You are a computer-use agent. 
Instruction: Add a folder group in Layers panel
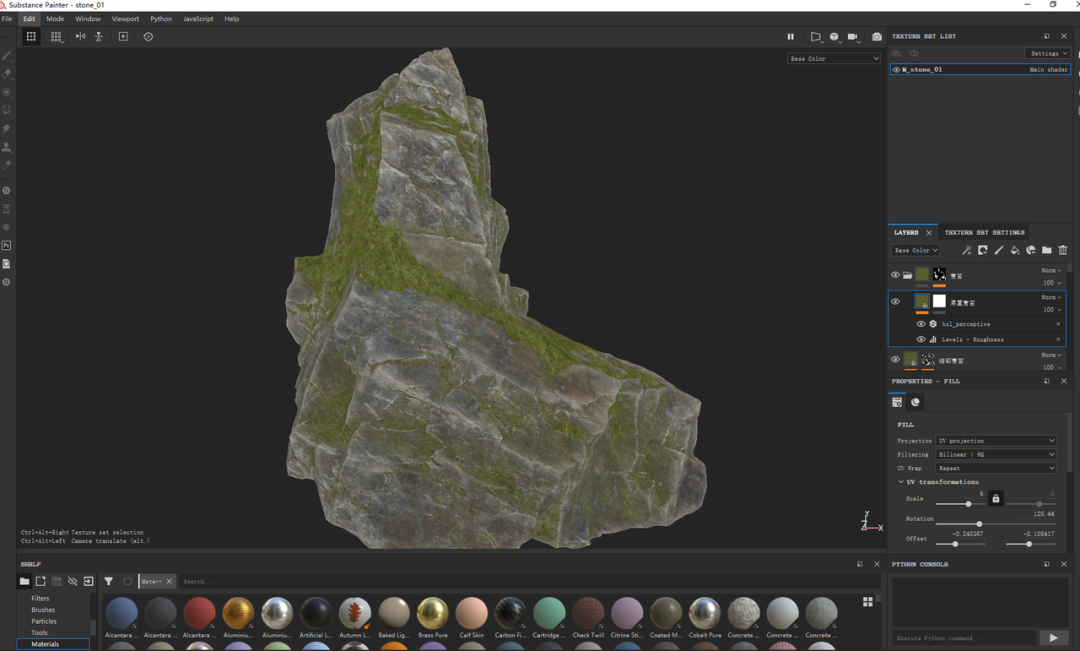click(x=1047, y=250)
